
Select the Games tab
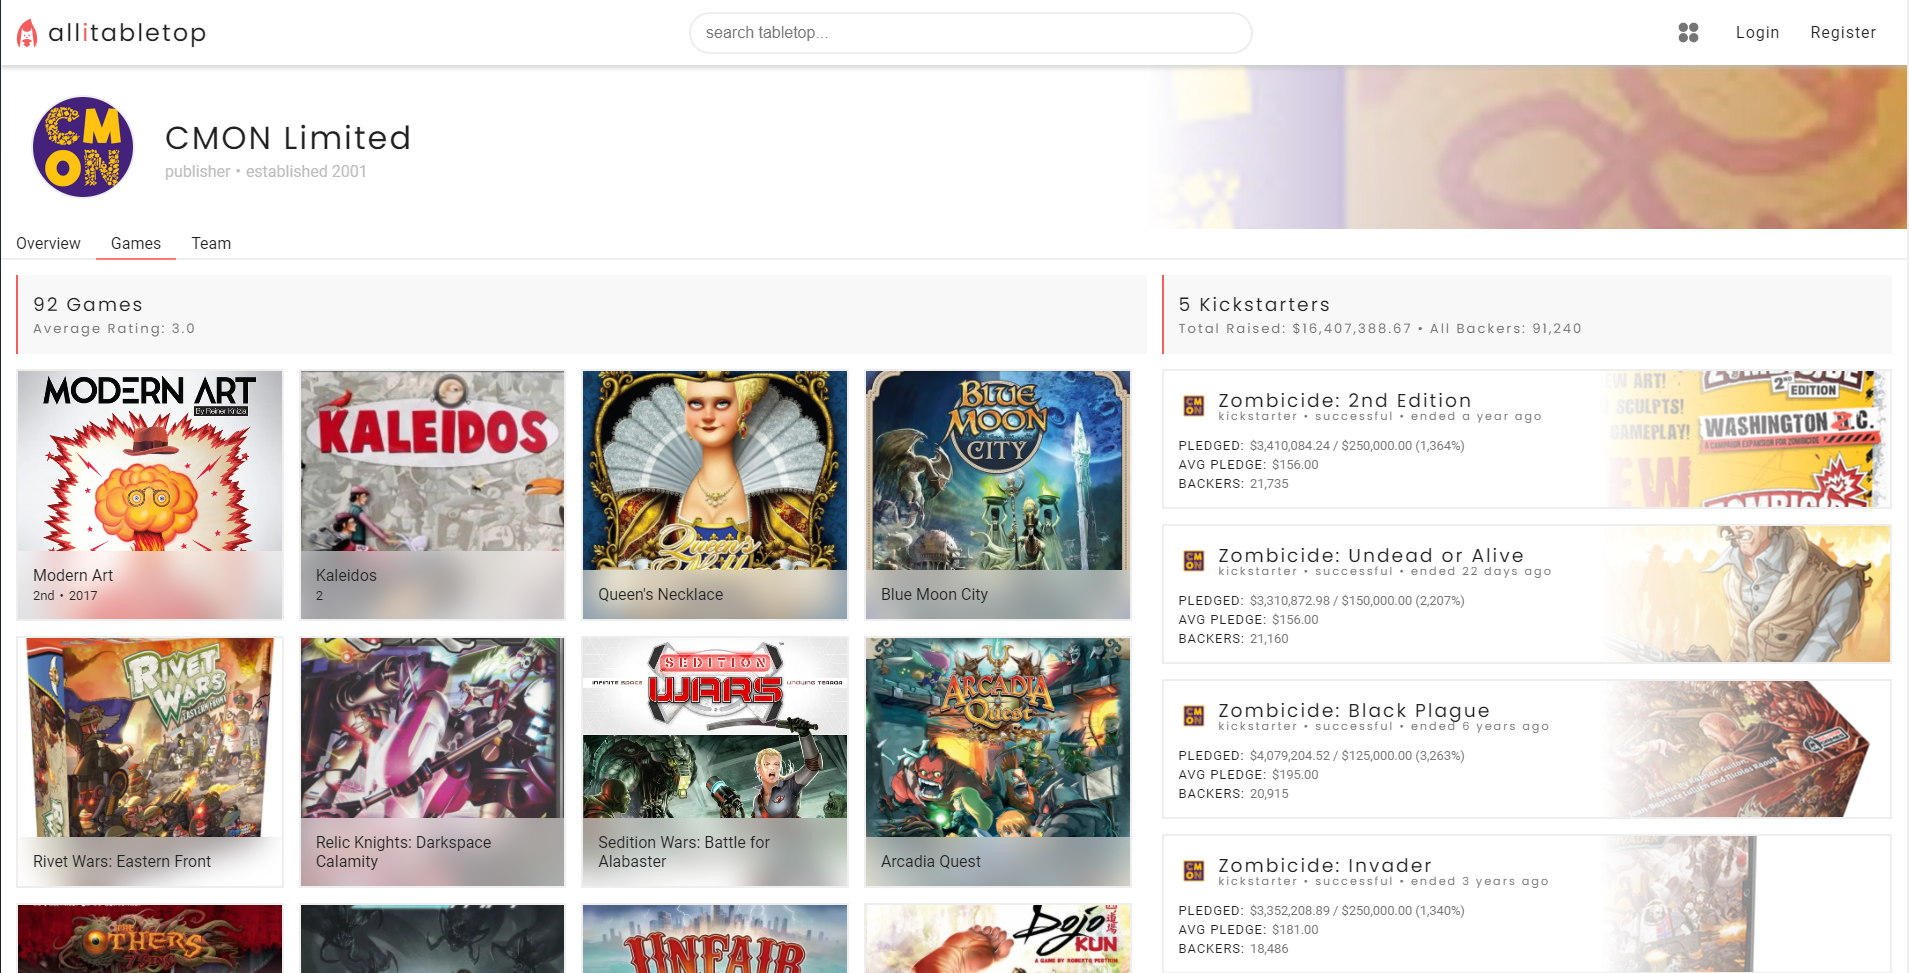pos(136,243)
